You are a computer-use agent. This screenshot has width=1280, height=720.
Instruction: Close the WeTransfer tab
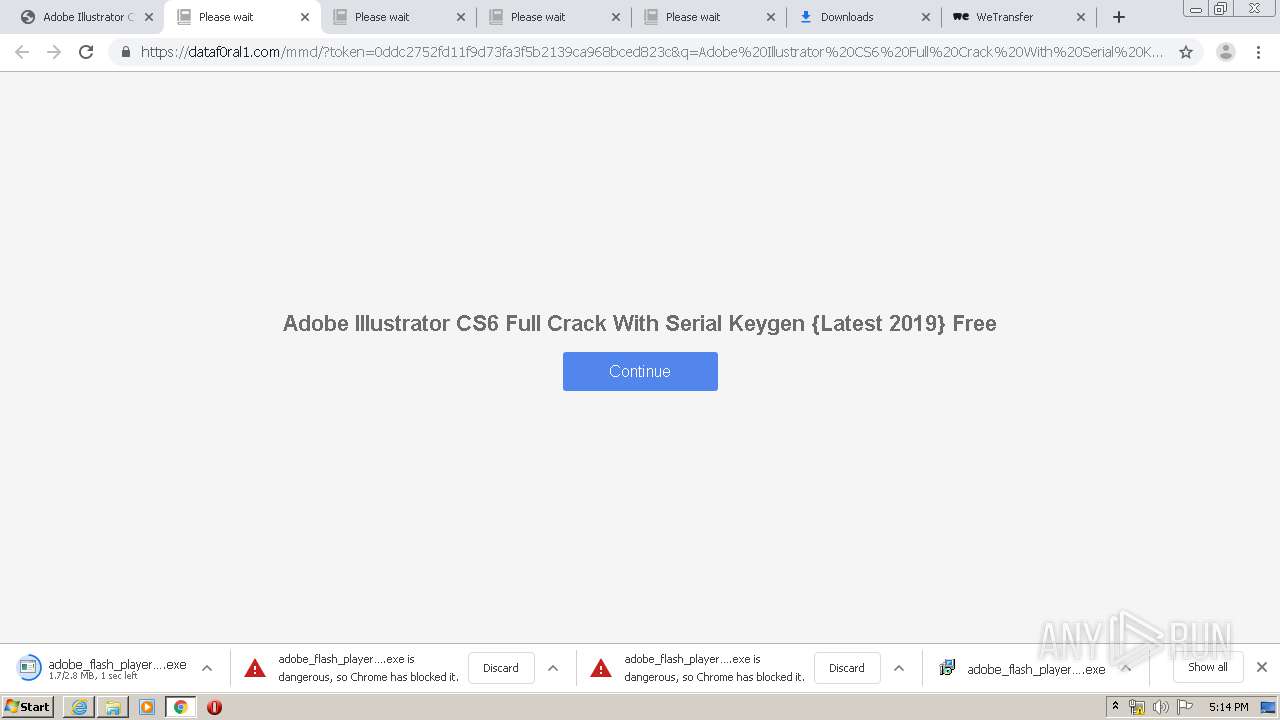(1081, 17)
